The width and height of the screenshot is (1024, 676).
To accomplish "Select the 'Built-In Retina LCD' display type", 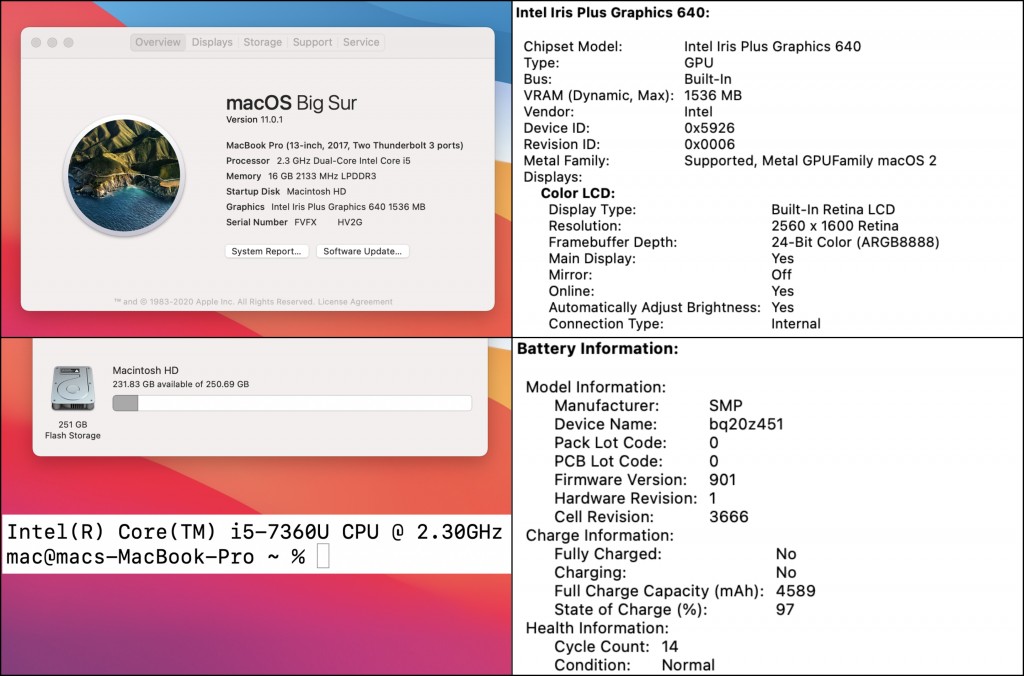I will coord(833,210).
